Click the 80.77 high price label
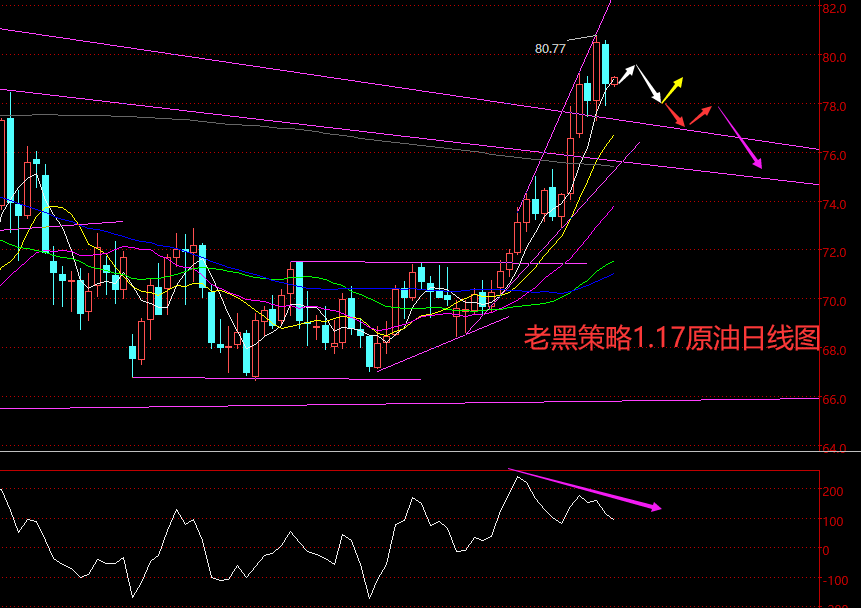The width and height of the screenshot is (861, 608). tap(550, 49)
